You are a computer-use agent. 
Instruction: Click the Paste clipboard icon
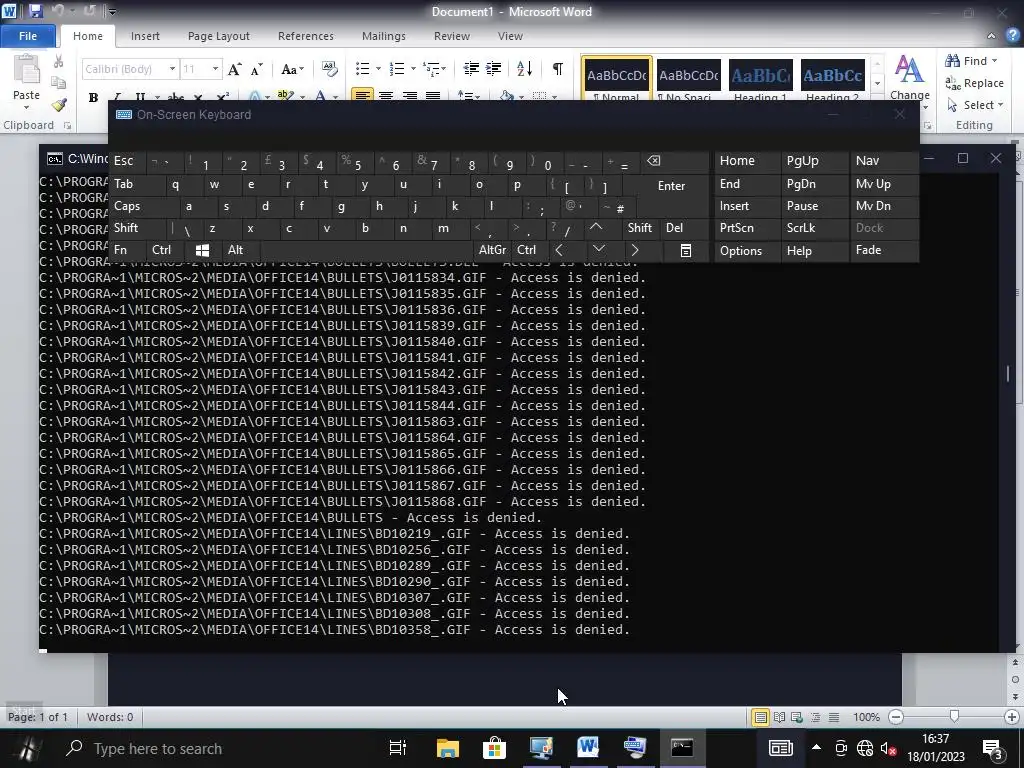click(26, 70)
